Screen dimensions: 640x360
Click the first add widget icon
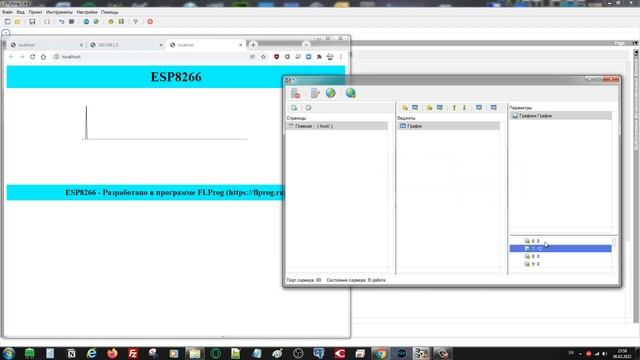pyautogui.click(x=404, y=108)
